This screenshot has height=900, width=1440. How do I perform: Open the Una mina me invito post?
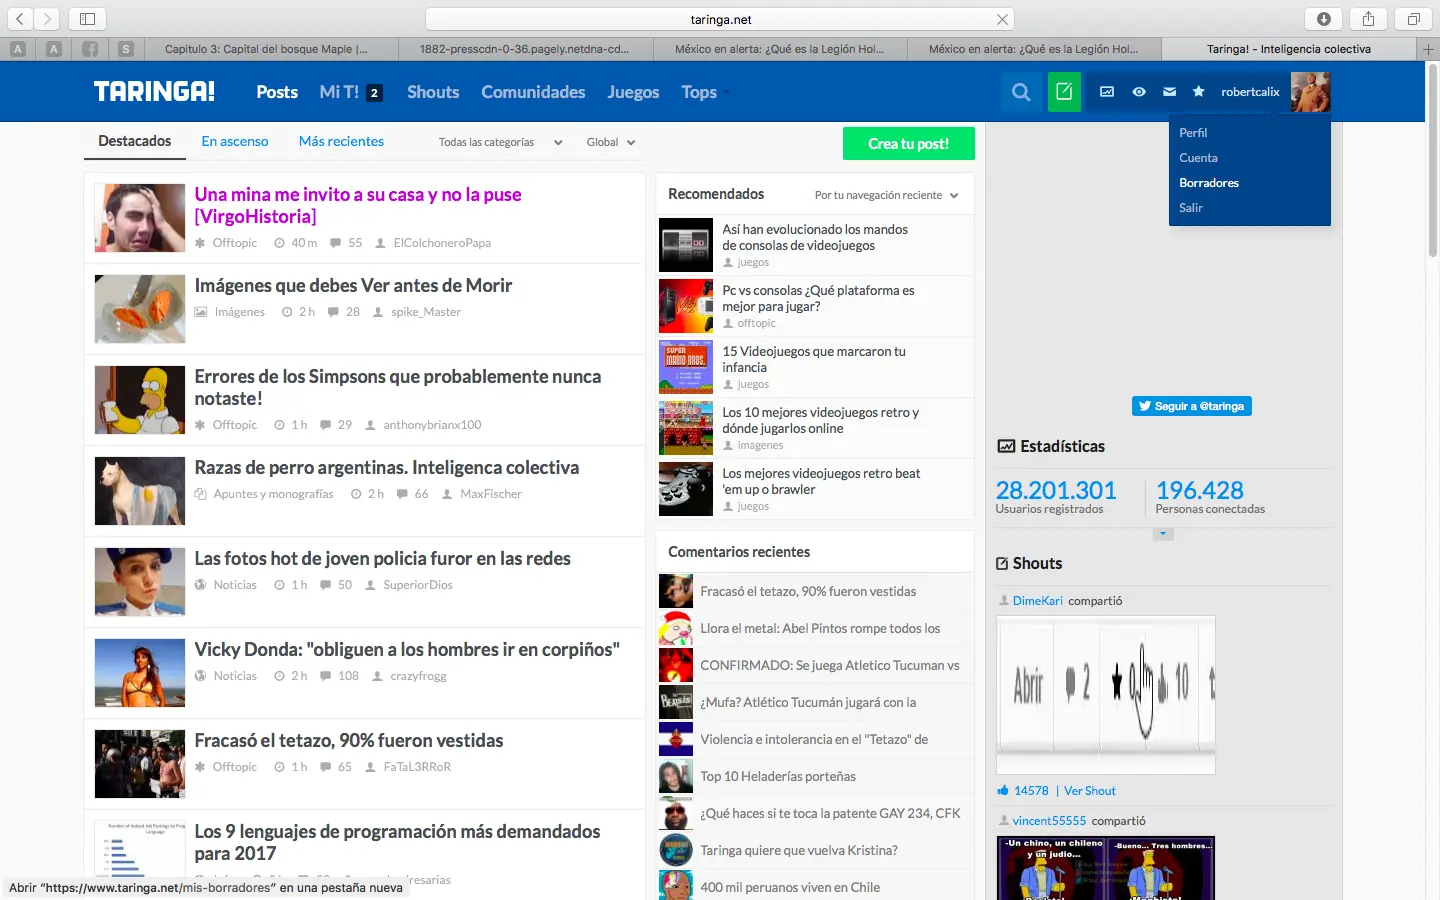(x=358, y=205)
